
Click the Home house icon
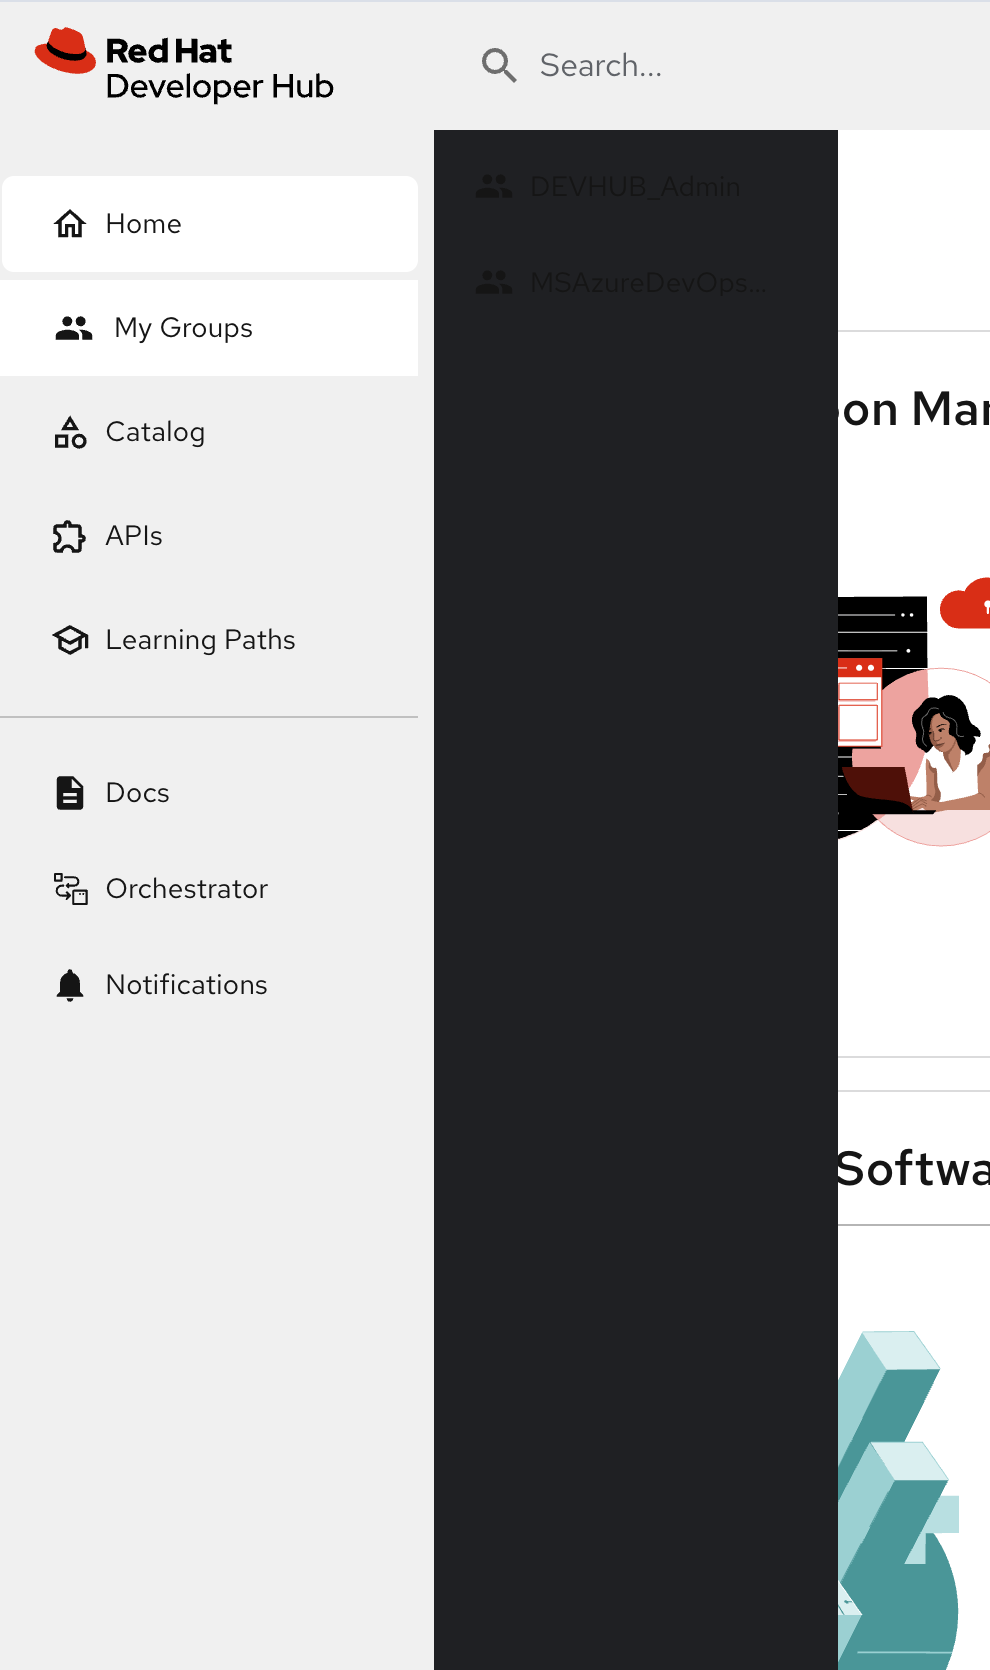point(70,224)
